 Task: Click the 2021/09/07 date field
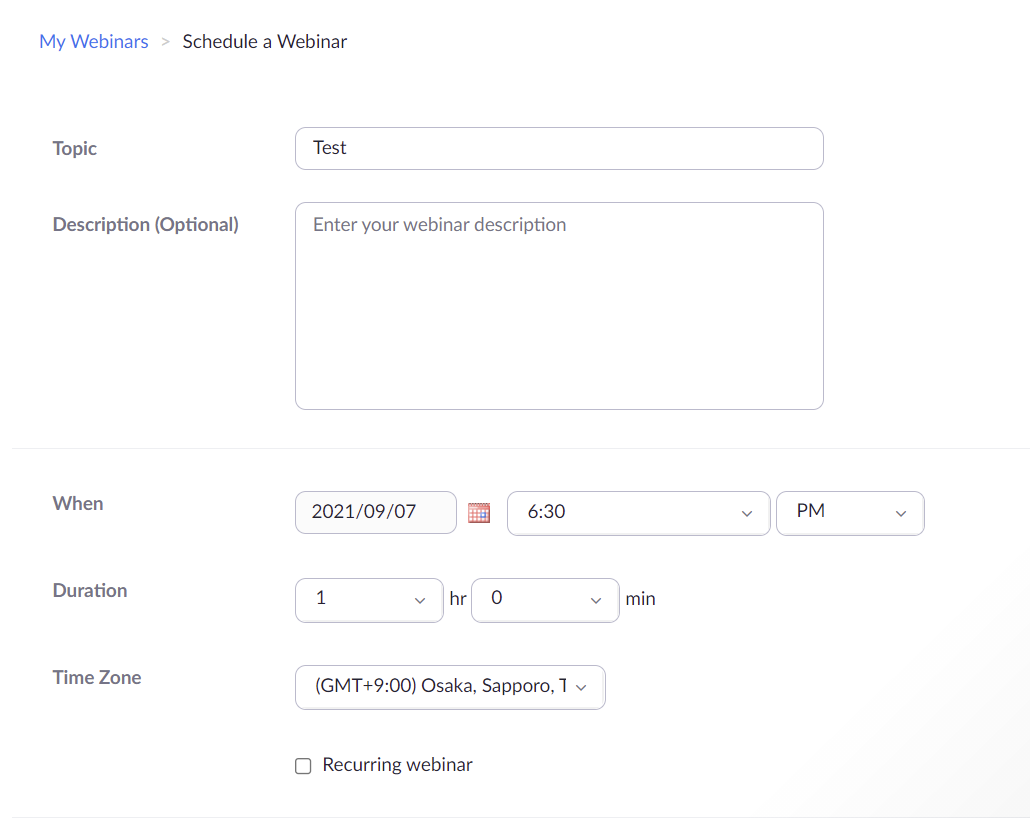pos(376,512)
